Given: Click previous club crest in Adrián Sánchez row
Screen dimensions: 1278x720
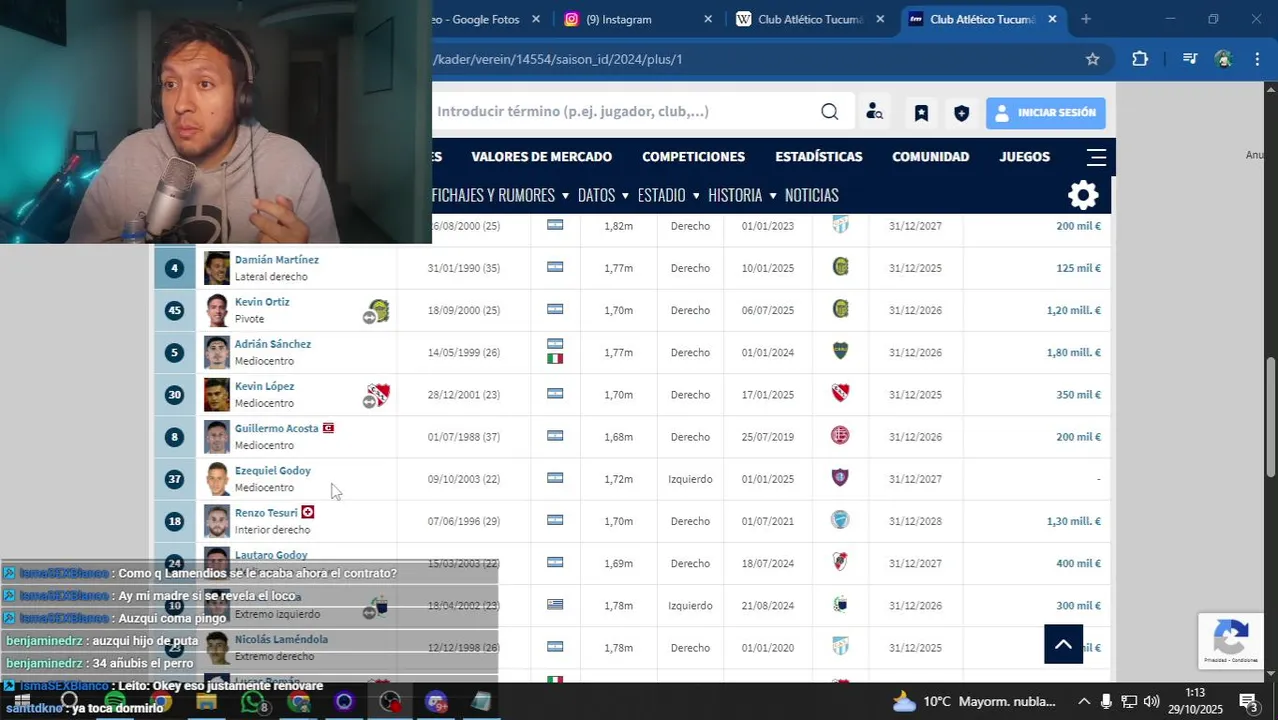Looking at the screenshot, I should coord(841,352).
